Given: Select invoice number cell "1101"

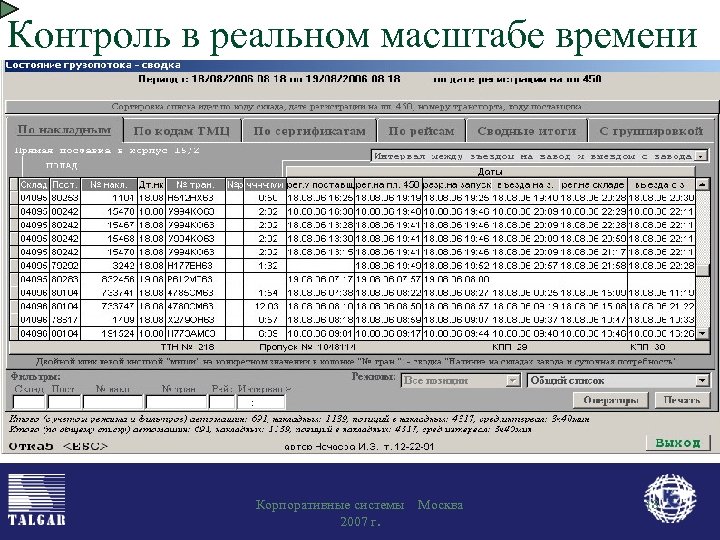Looking at the screenshot, I should (x=109, y=198).
